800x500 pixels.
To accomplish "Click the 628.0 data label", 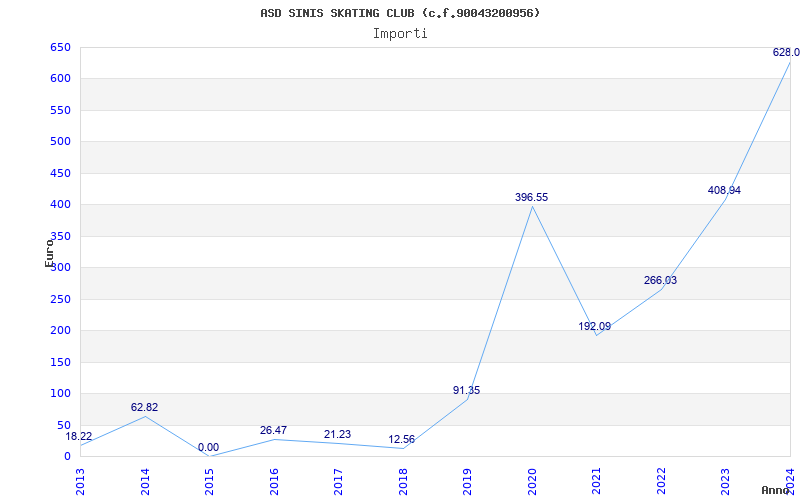I will click(786, 52).
